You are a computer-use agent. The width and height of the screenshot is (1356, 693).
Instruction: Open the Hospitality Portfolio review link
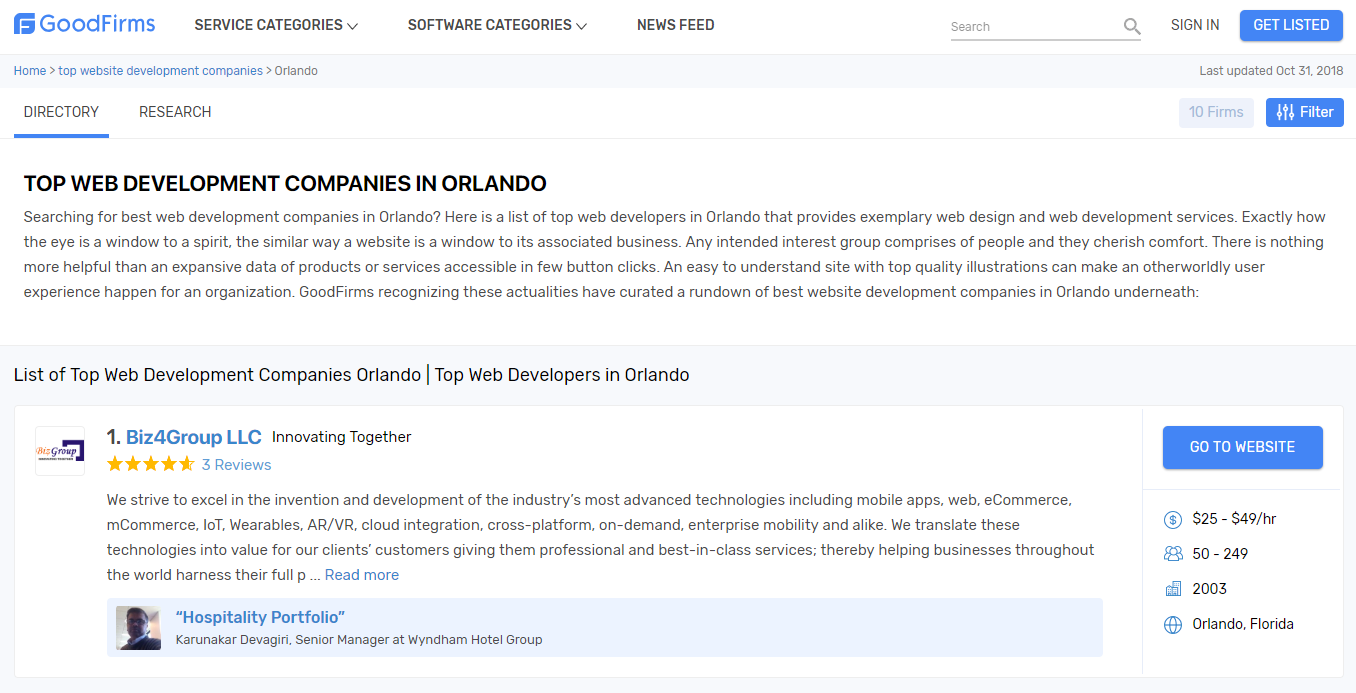coord(260,617)
